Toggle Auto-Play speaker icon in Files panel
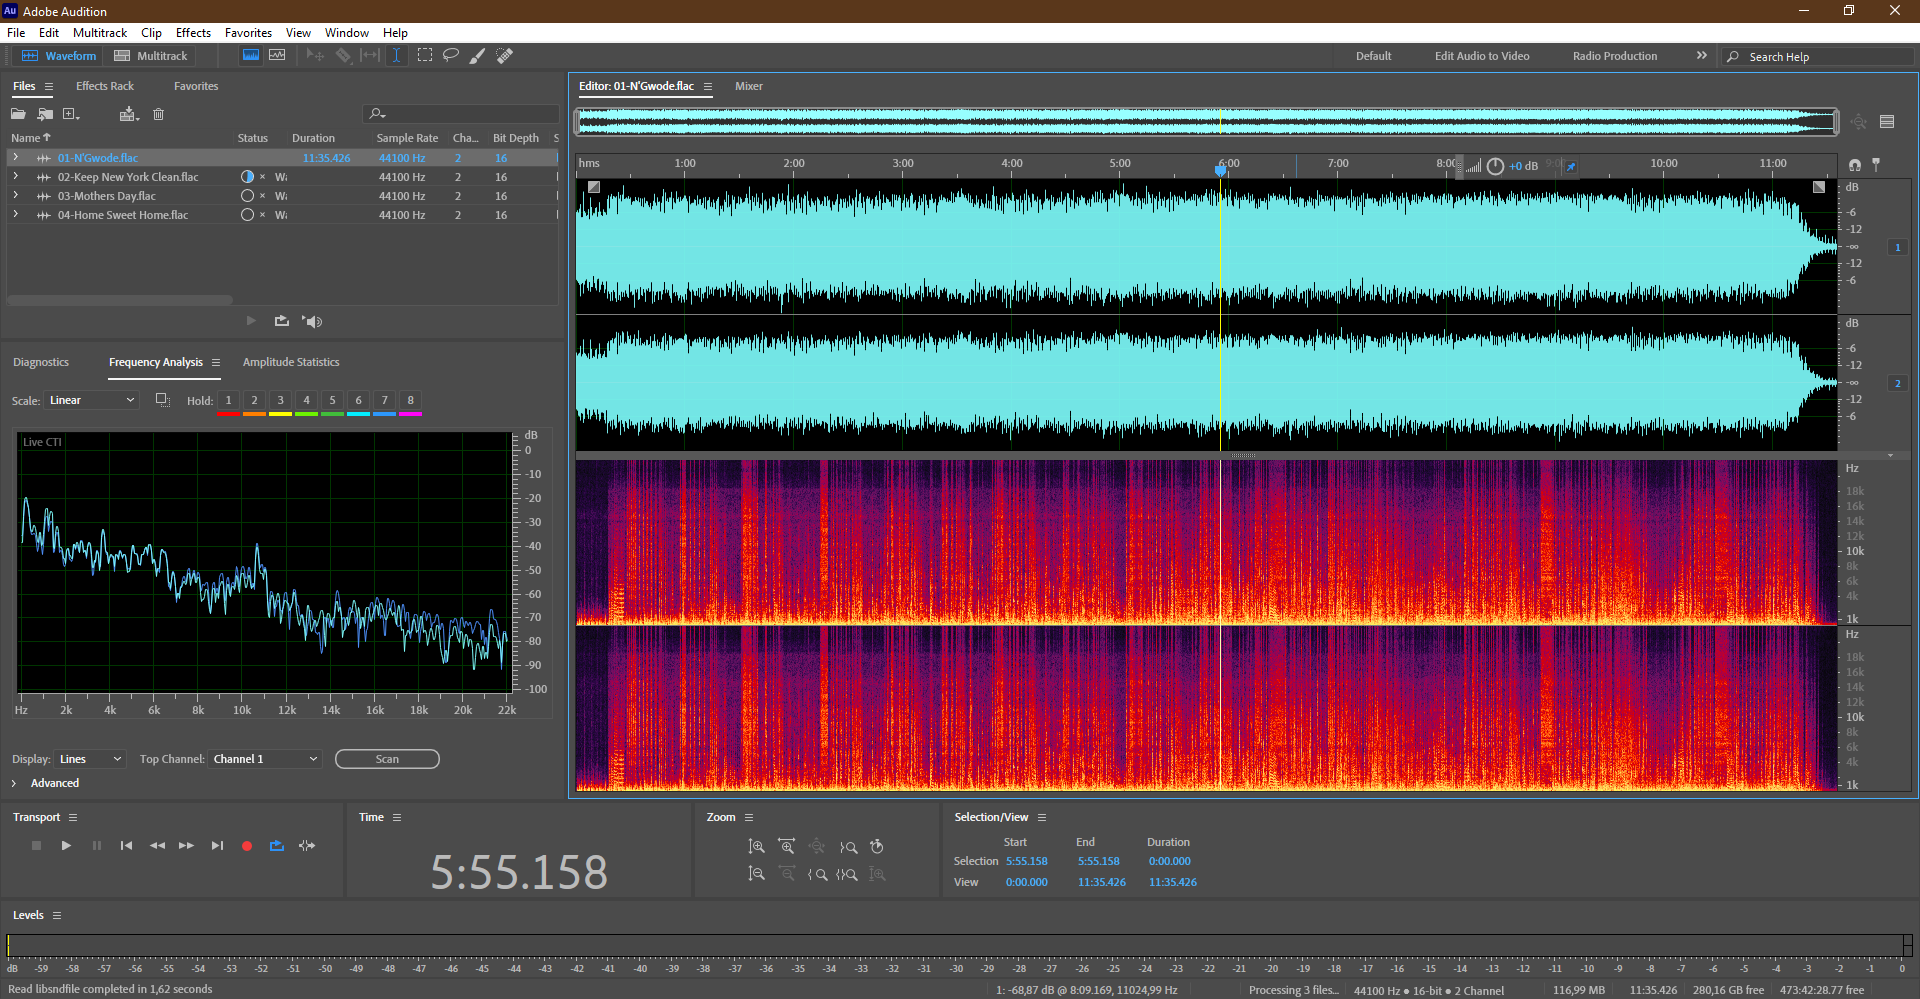1920x999 pixels. [x=312, y=321]
